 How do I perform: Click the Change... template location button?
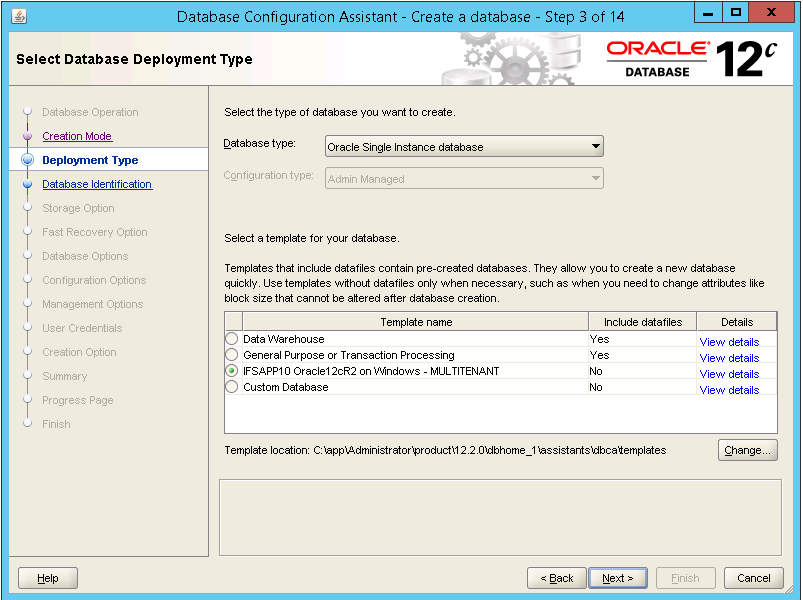coord(747,450)
